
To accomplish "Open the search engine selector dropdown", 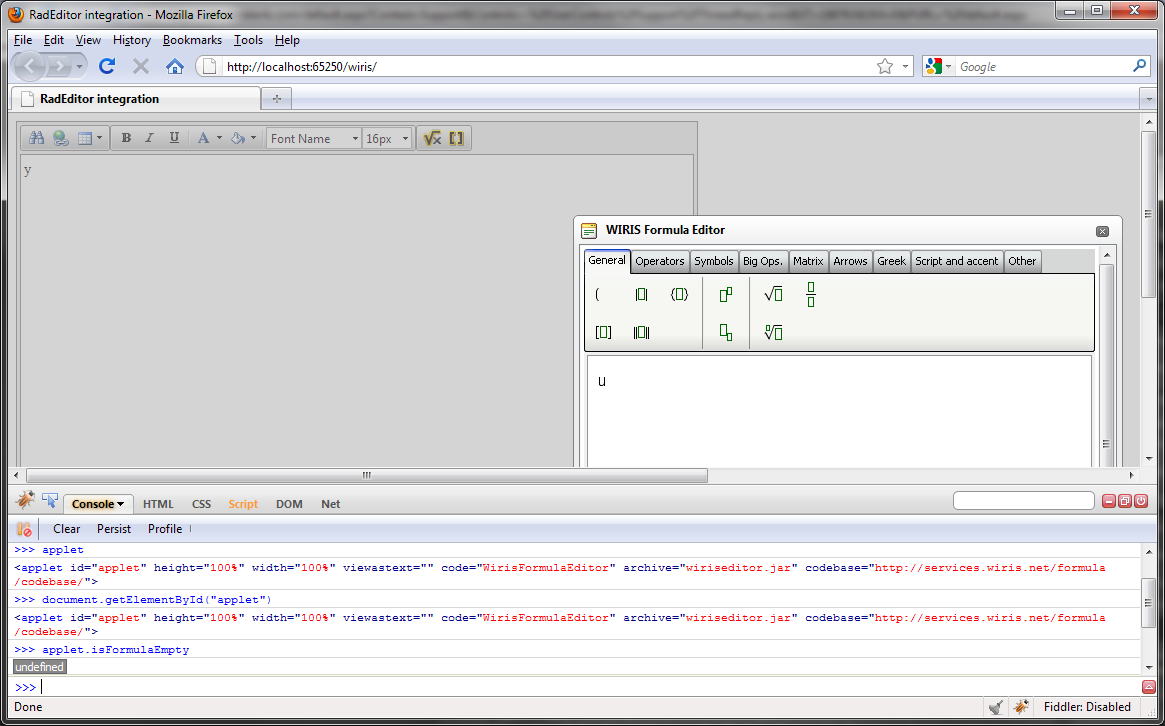I will tap(938, 66).
